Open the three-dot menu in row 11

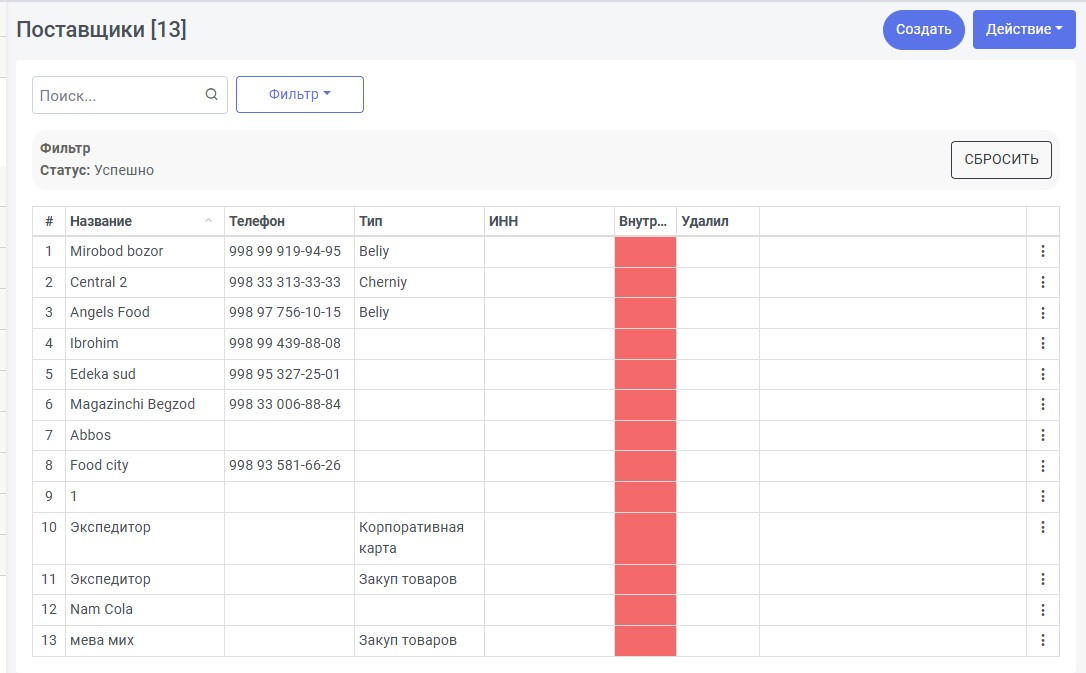[x=1042, y=580]
